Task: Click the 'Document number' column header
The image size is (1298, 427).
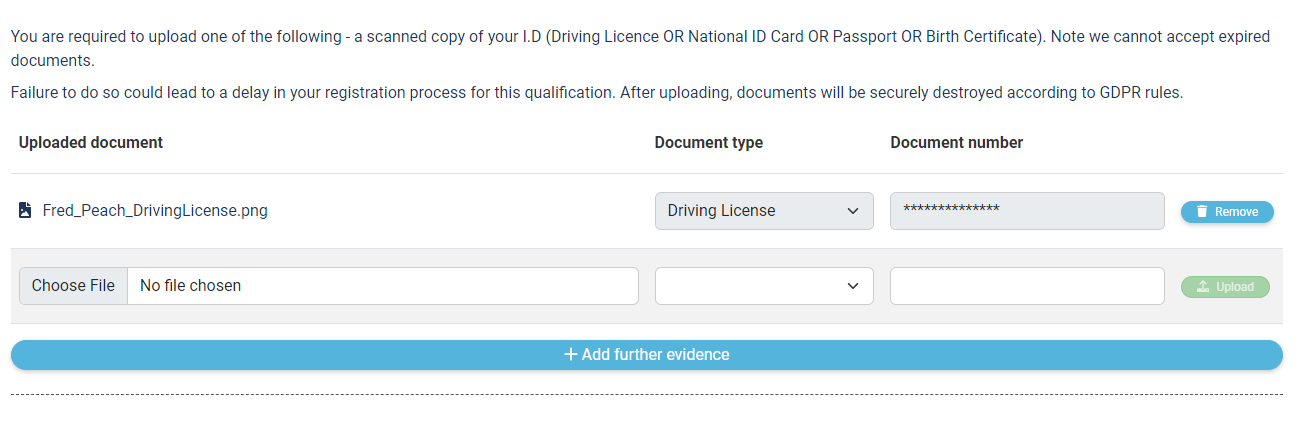Action: (x=957, y=142)
